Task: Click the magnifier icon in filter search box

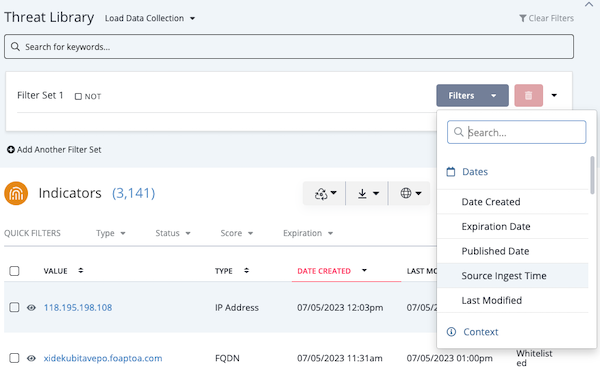Action: point(458,132)
